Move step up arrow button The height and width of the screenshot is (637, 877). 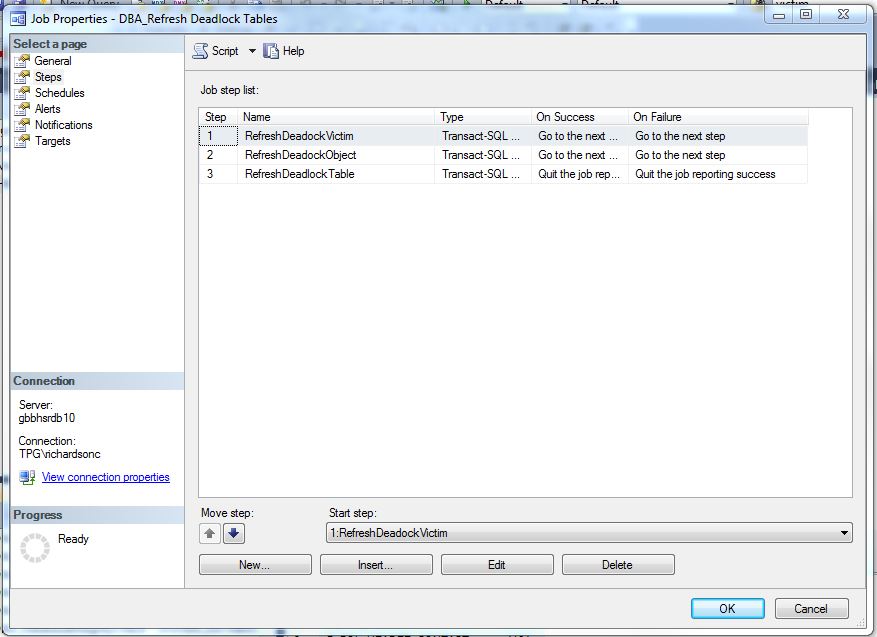[210, 534]
